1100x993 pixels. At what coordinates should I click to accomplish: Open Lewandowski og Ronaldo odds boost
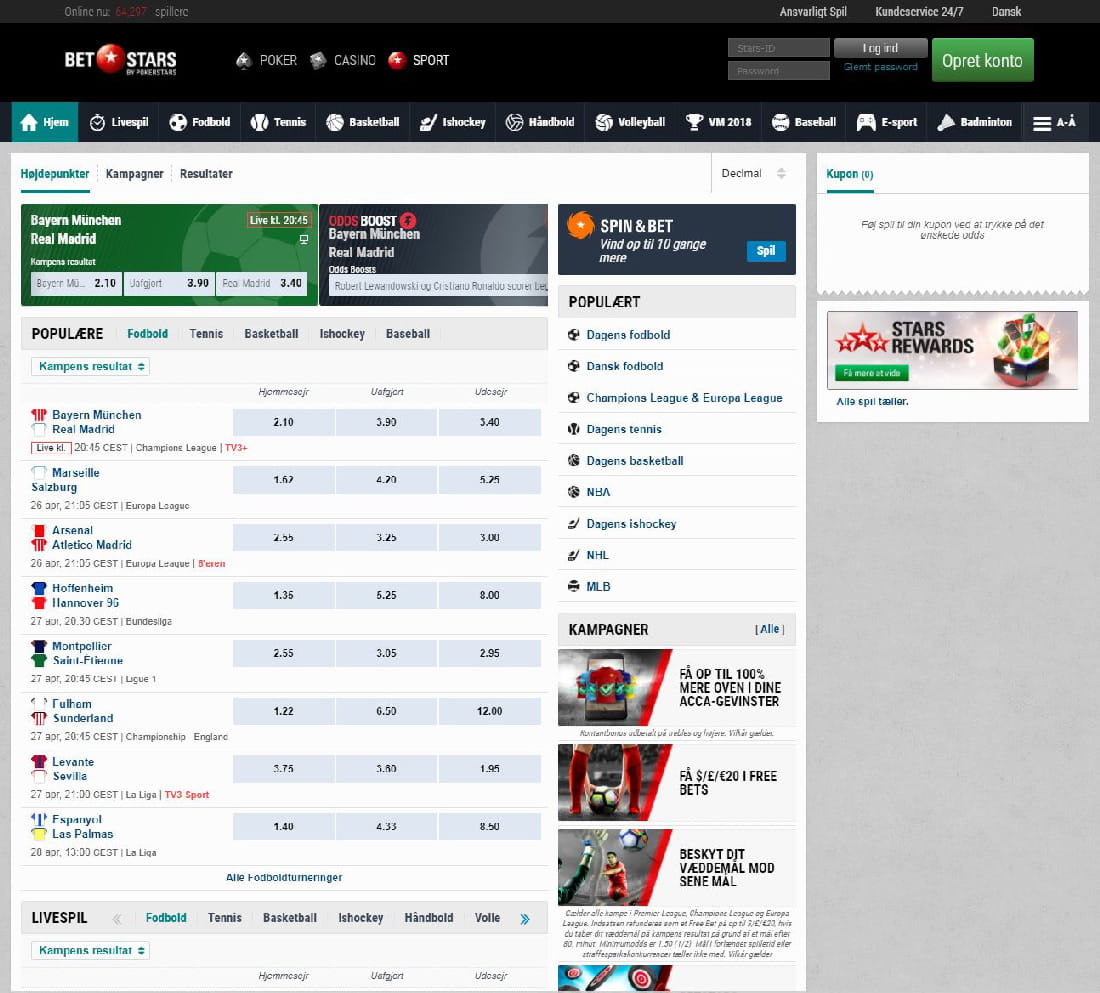coord(438,286)
